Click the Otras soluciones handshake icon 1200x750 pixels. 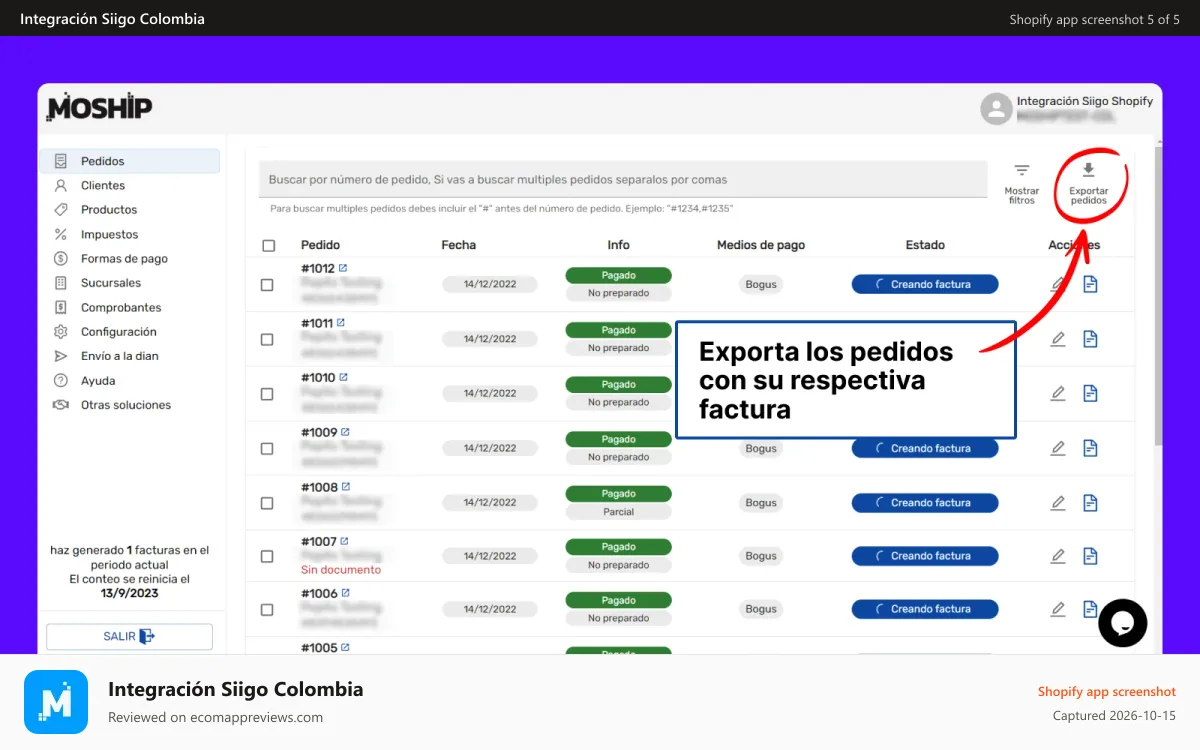coord(61,405)
